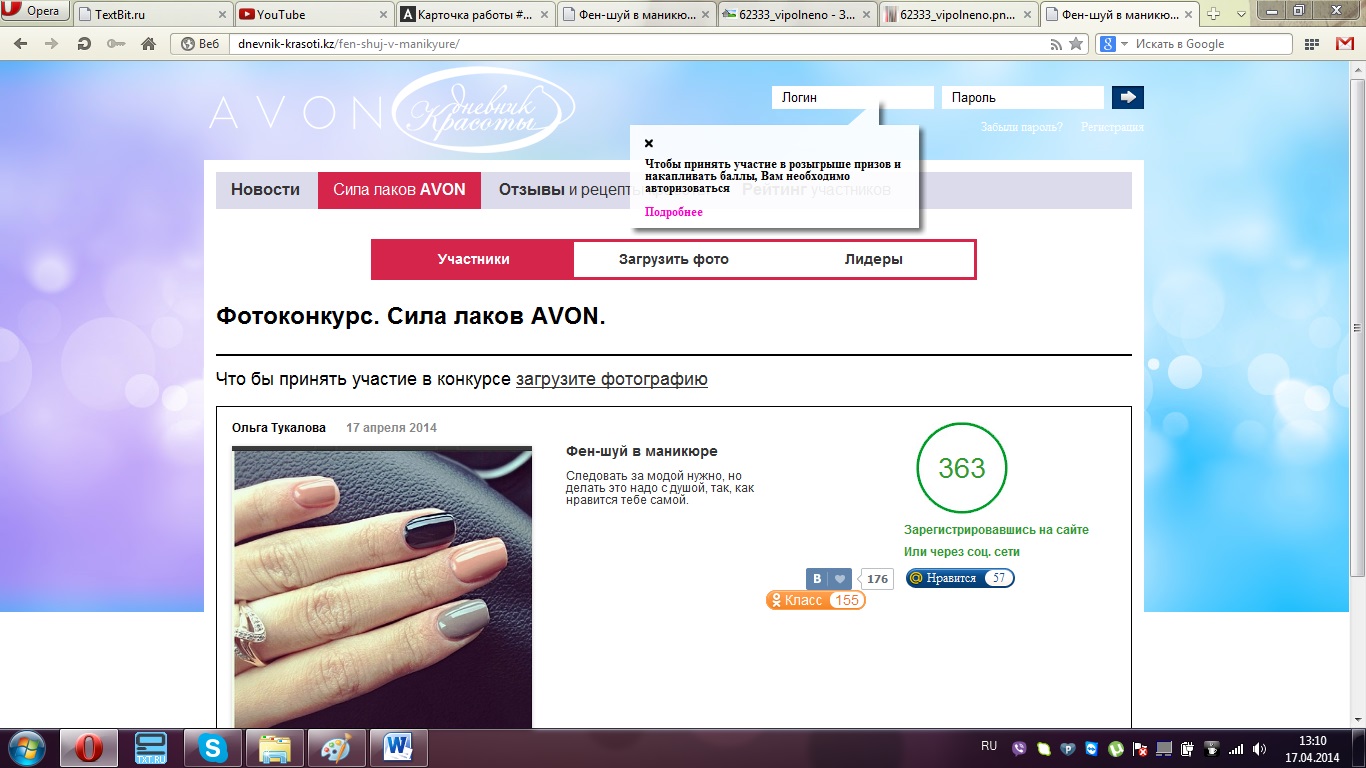Image resolution: width=1366 pixels, height=768 pixels.
Task: Click 'Зарегистрировавшись на сайте' voting link
Action: 996,530
